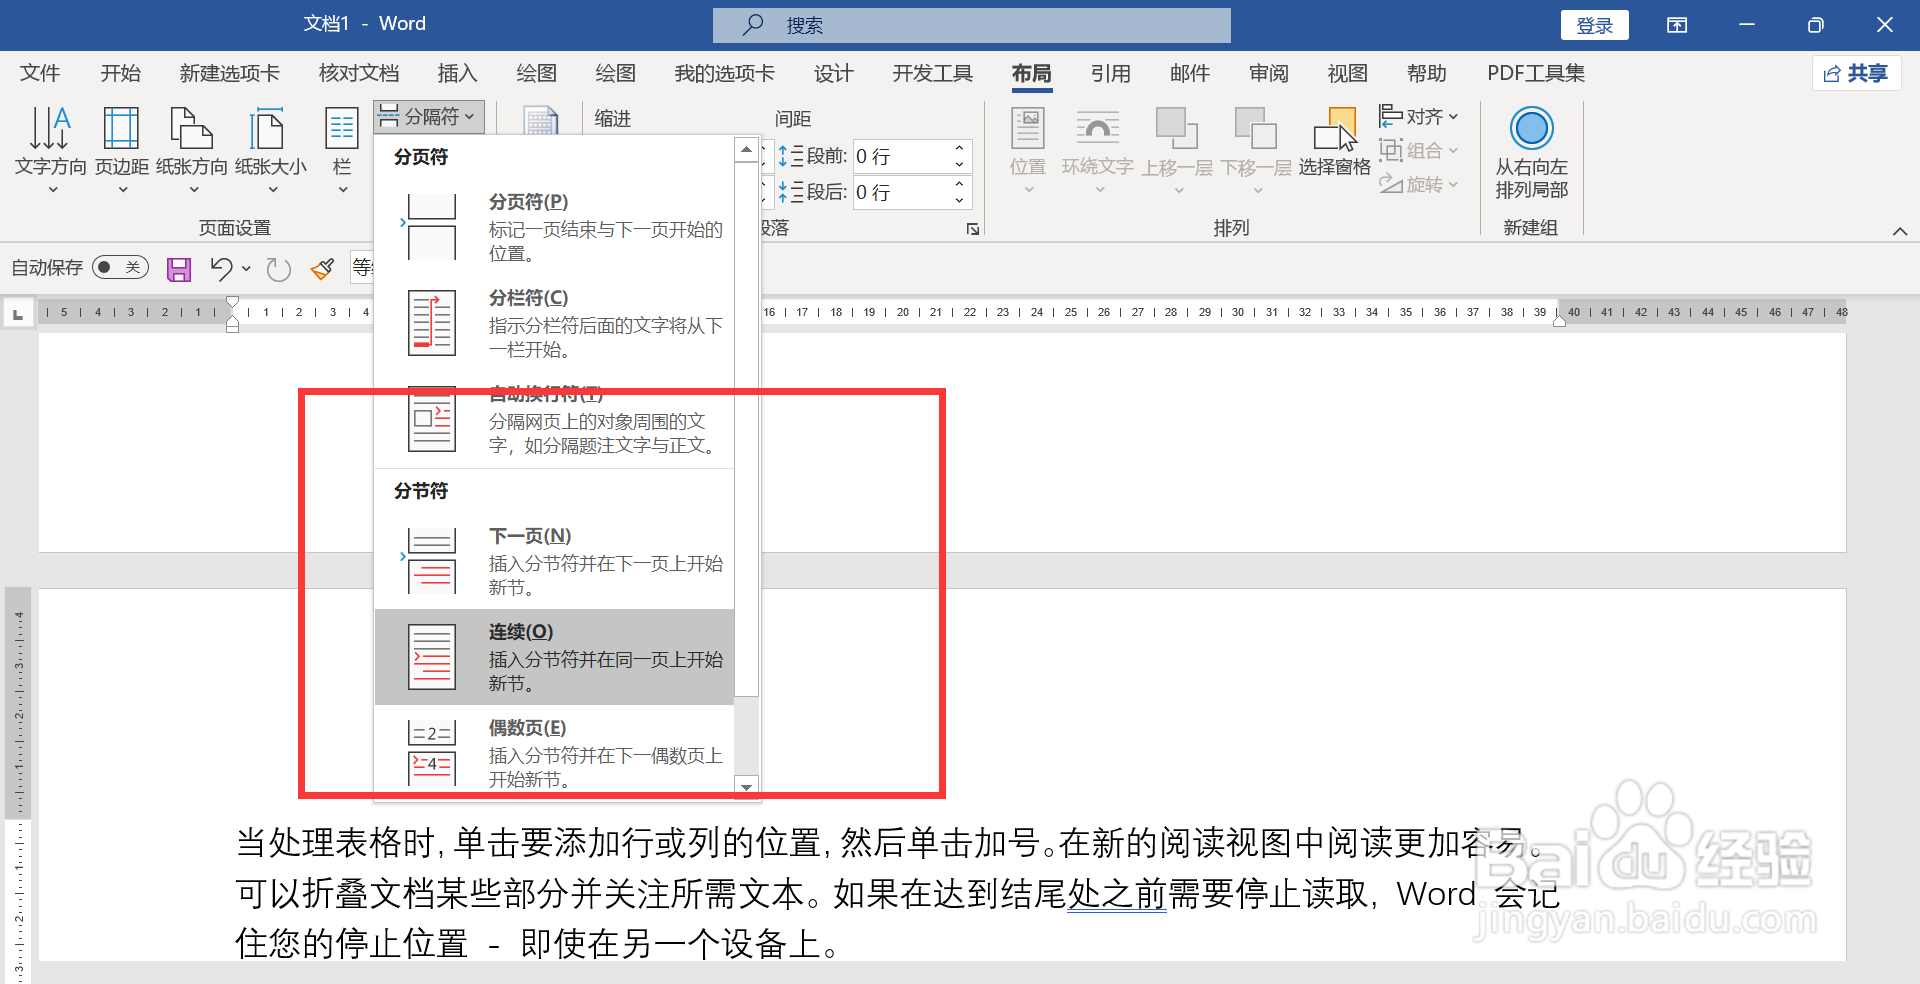The width and height of the screenshot is (1920, 984).
Task: Click the 搜索 search box
Action: (x=972, y=25)
